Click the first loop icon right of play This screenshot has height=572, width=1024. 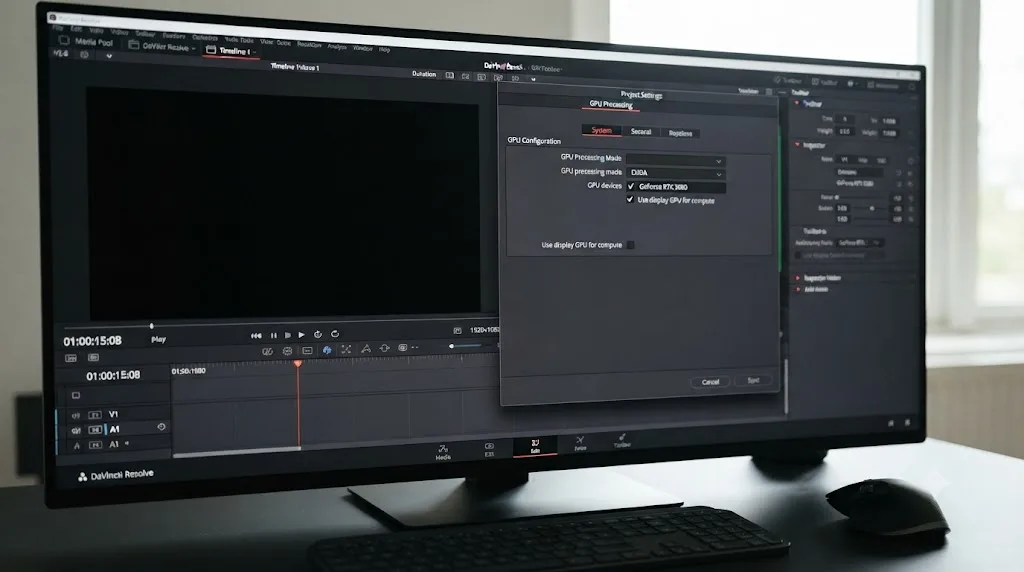point(318,334)
